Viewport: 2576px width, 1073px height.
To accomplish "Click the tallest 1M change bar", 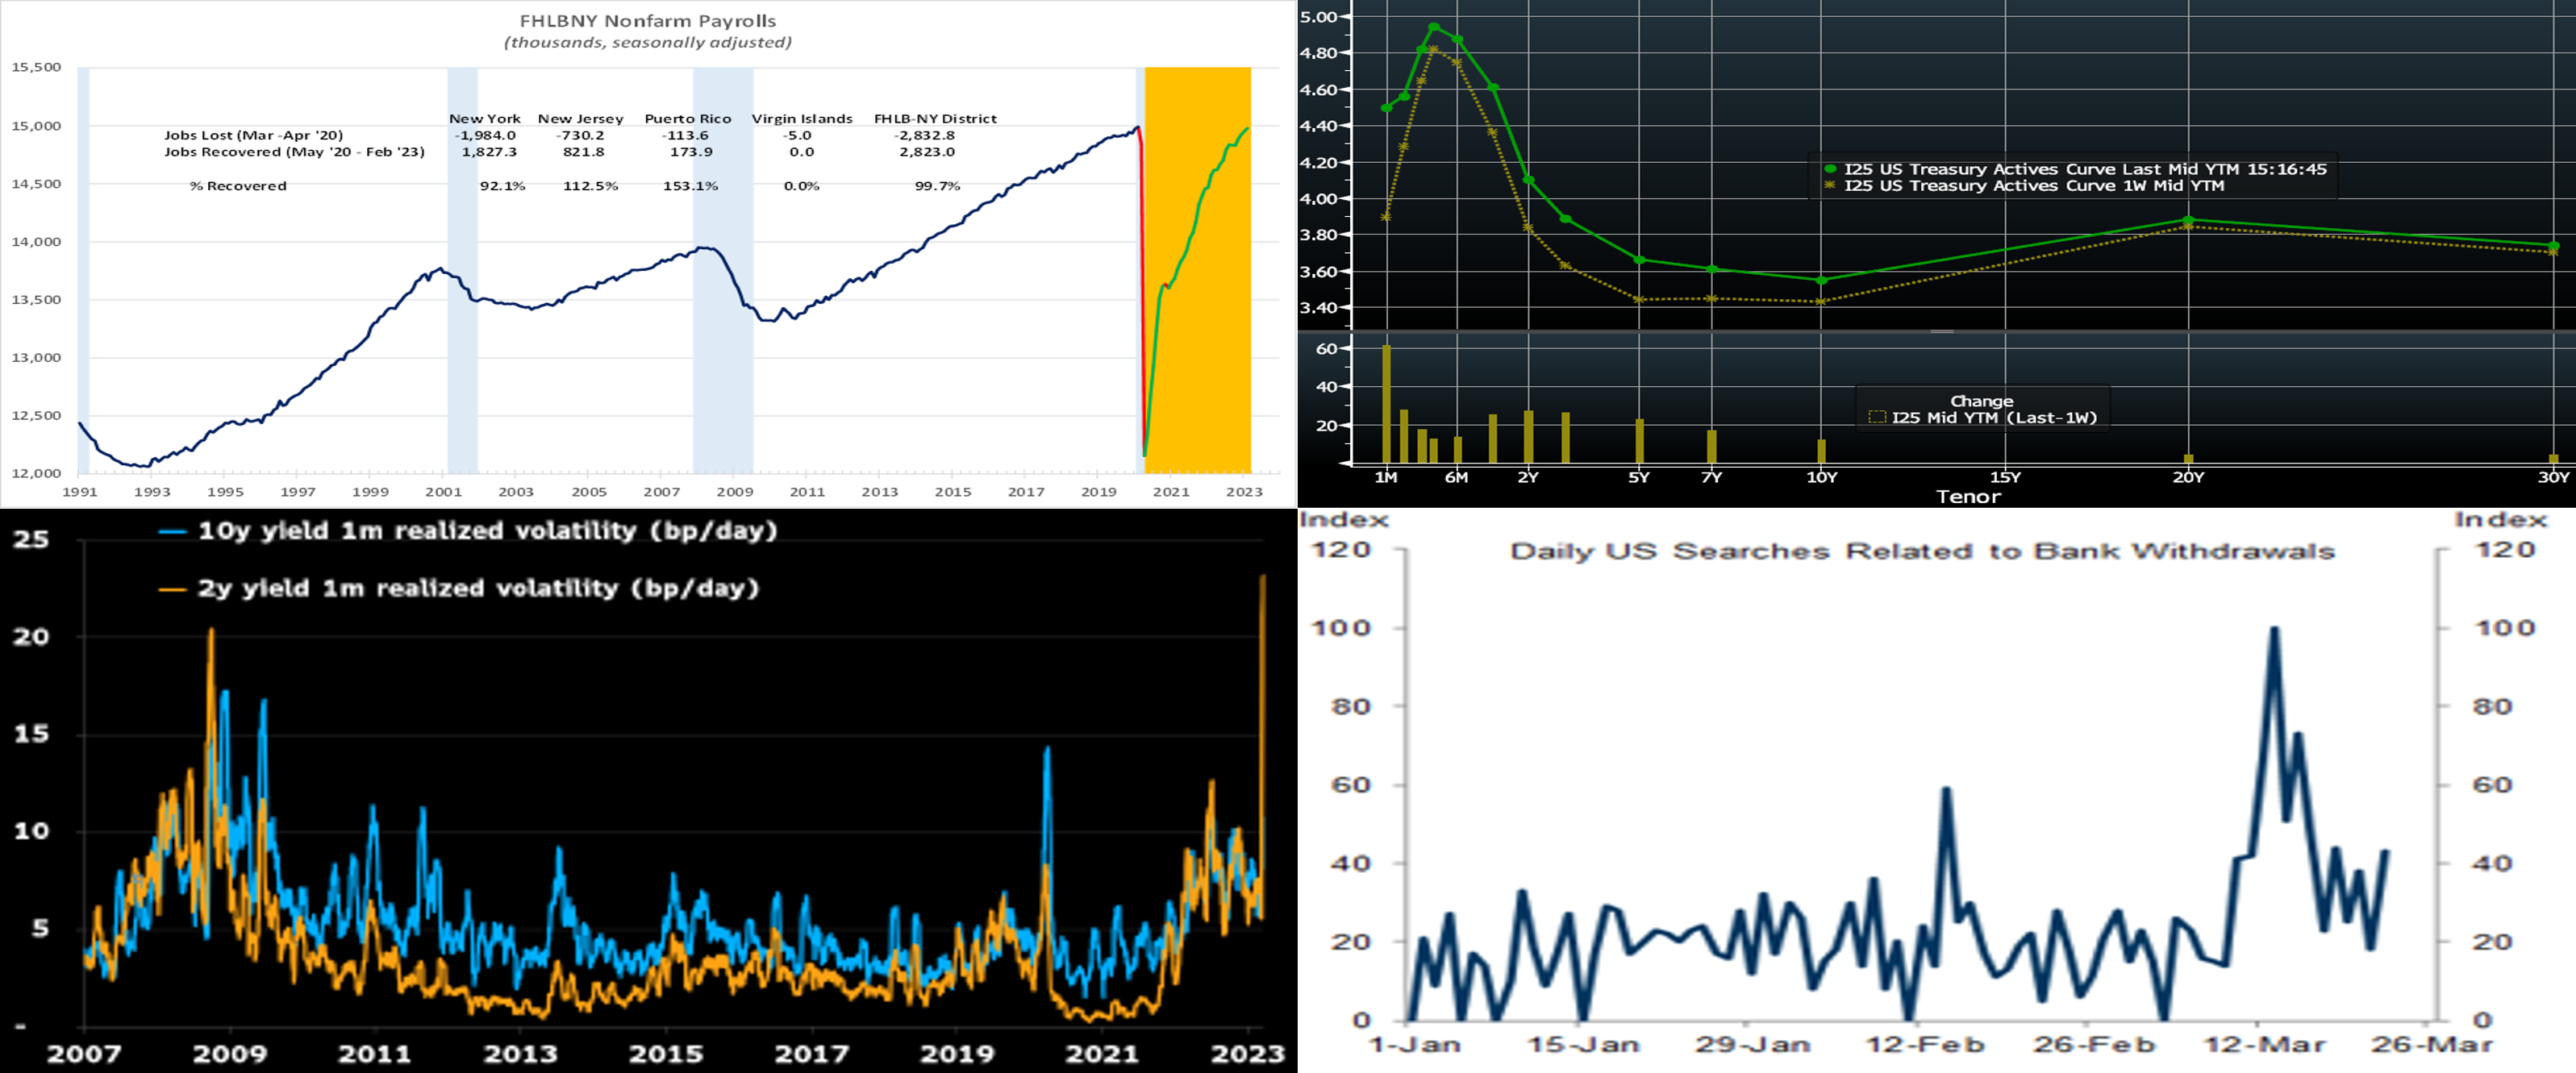I will pos(1386,403).
